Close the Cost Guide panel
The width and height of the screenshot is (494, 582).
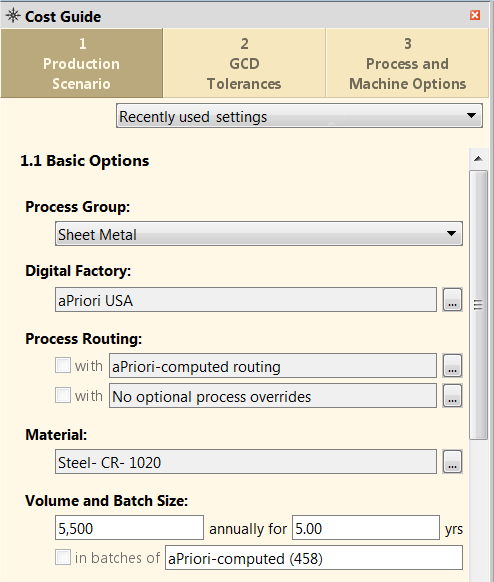(475, 15)
